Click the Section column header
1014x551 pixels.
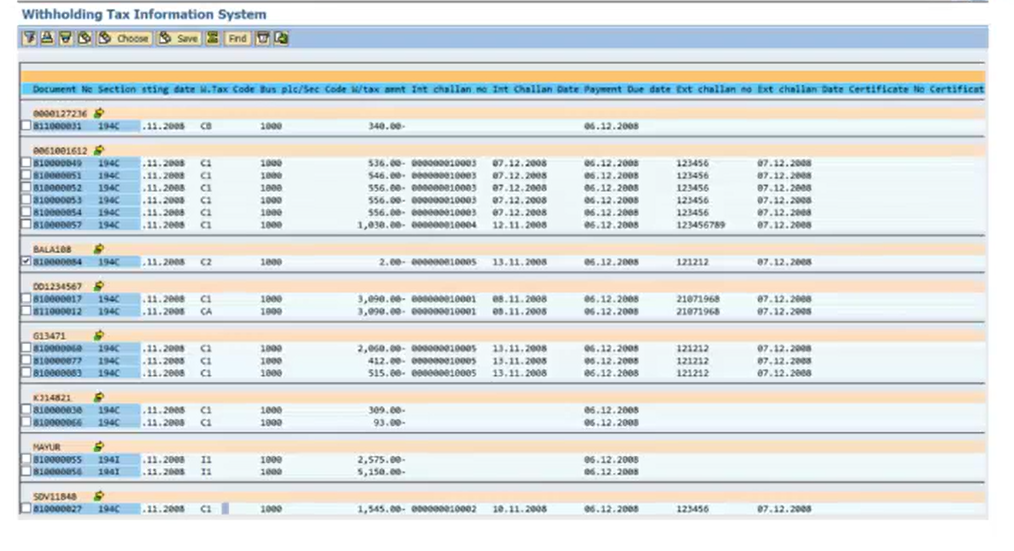(117, 89)
